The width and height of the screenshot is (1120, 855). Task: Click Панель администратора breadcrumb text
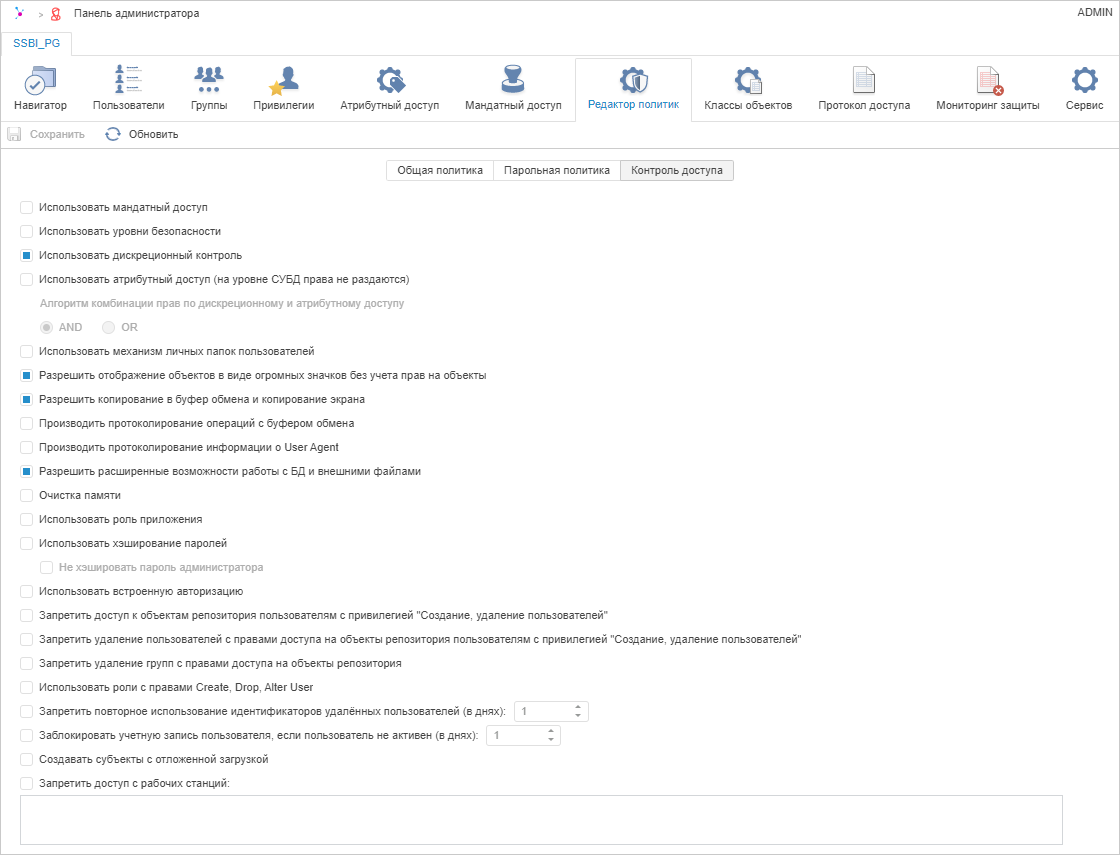pos(136,14)
